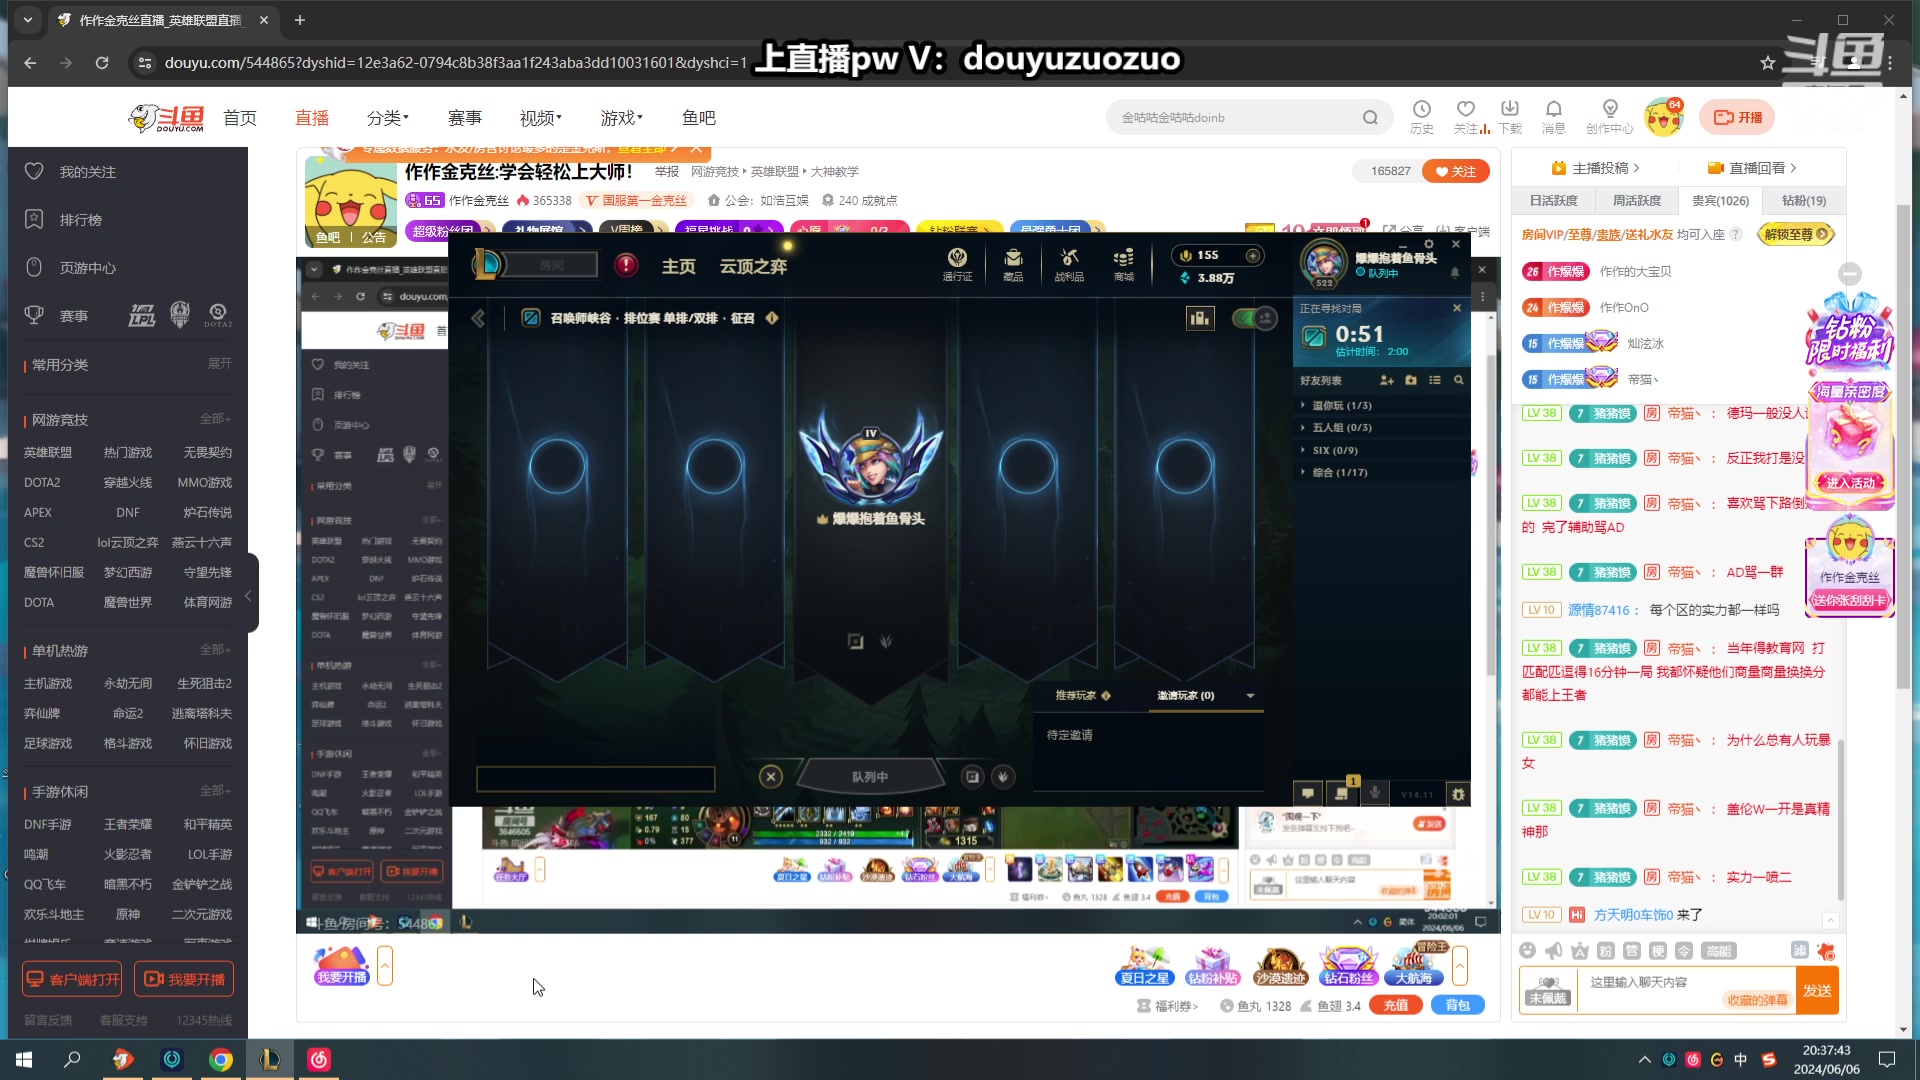1920x1080 pixels.
Task: Click the search magnifier in Douyu search box
Action: coord(1370,118)
